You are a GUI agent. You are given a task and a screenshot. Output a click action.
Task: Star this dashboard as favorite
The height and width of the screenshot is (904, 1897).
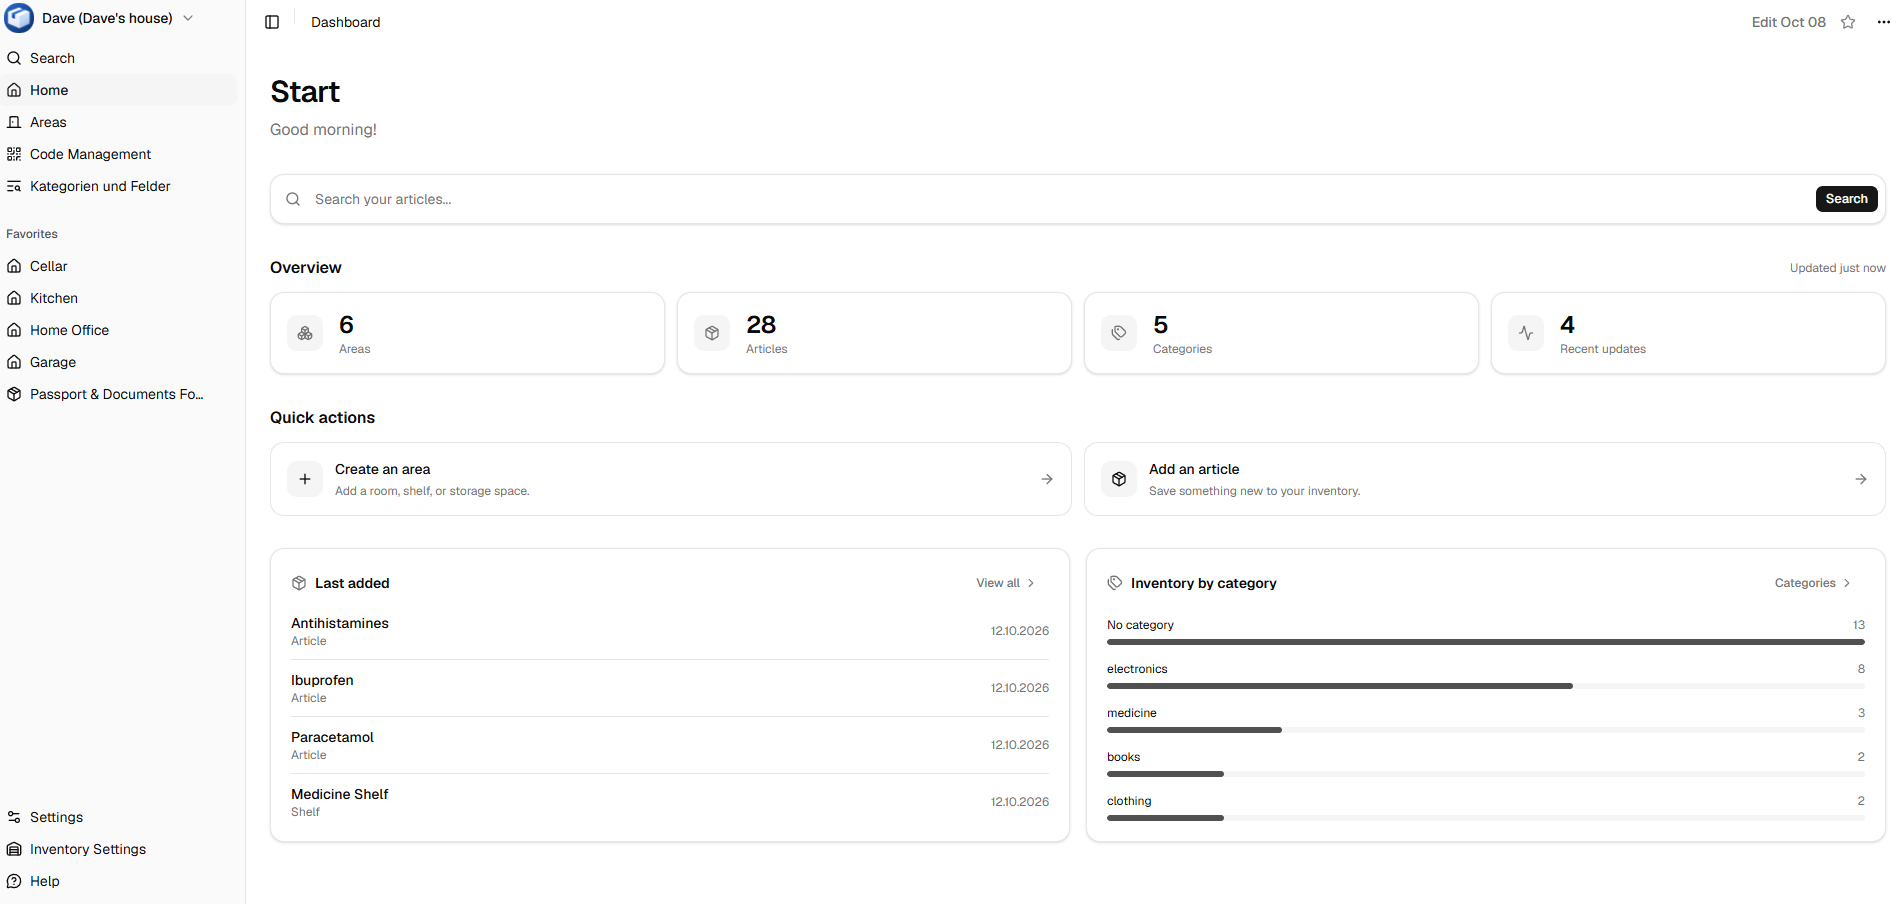coord(1848,22)
